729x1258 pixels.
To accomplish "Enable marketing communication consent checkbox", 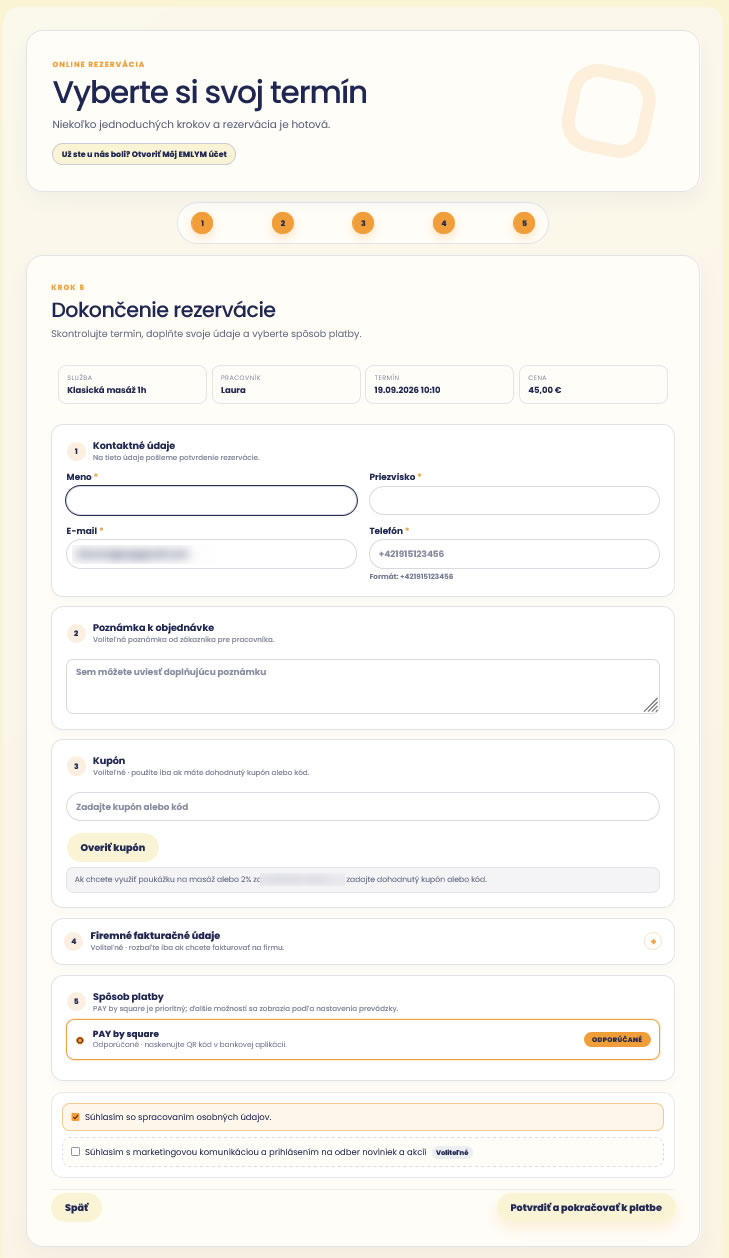I will [x=75, y=1152].
